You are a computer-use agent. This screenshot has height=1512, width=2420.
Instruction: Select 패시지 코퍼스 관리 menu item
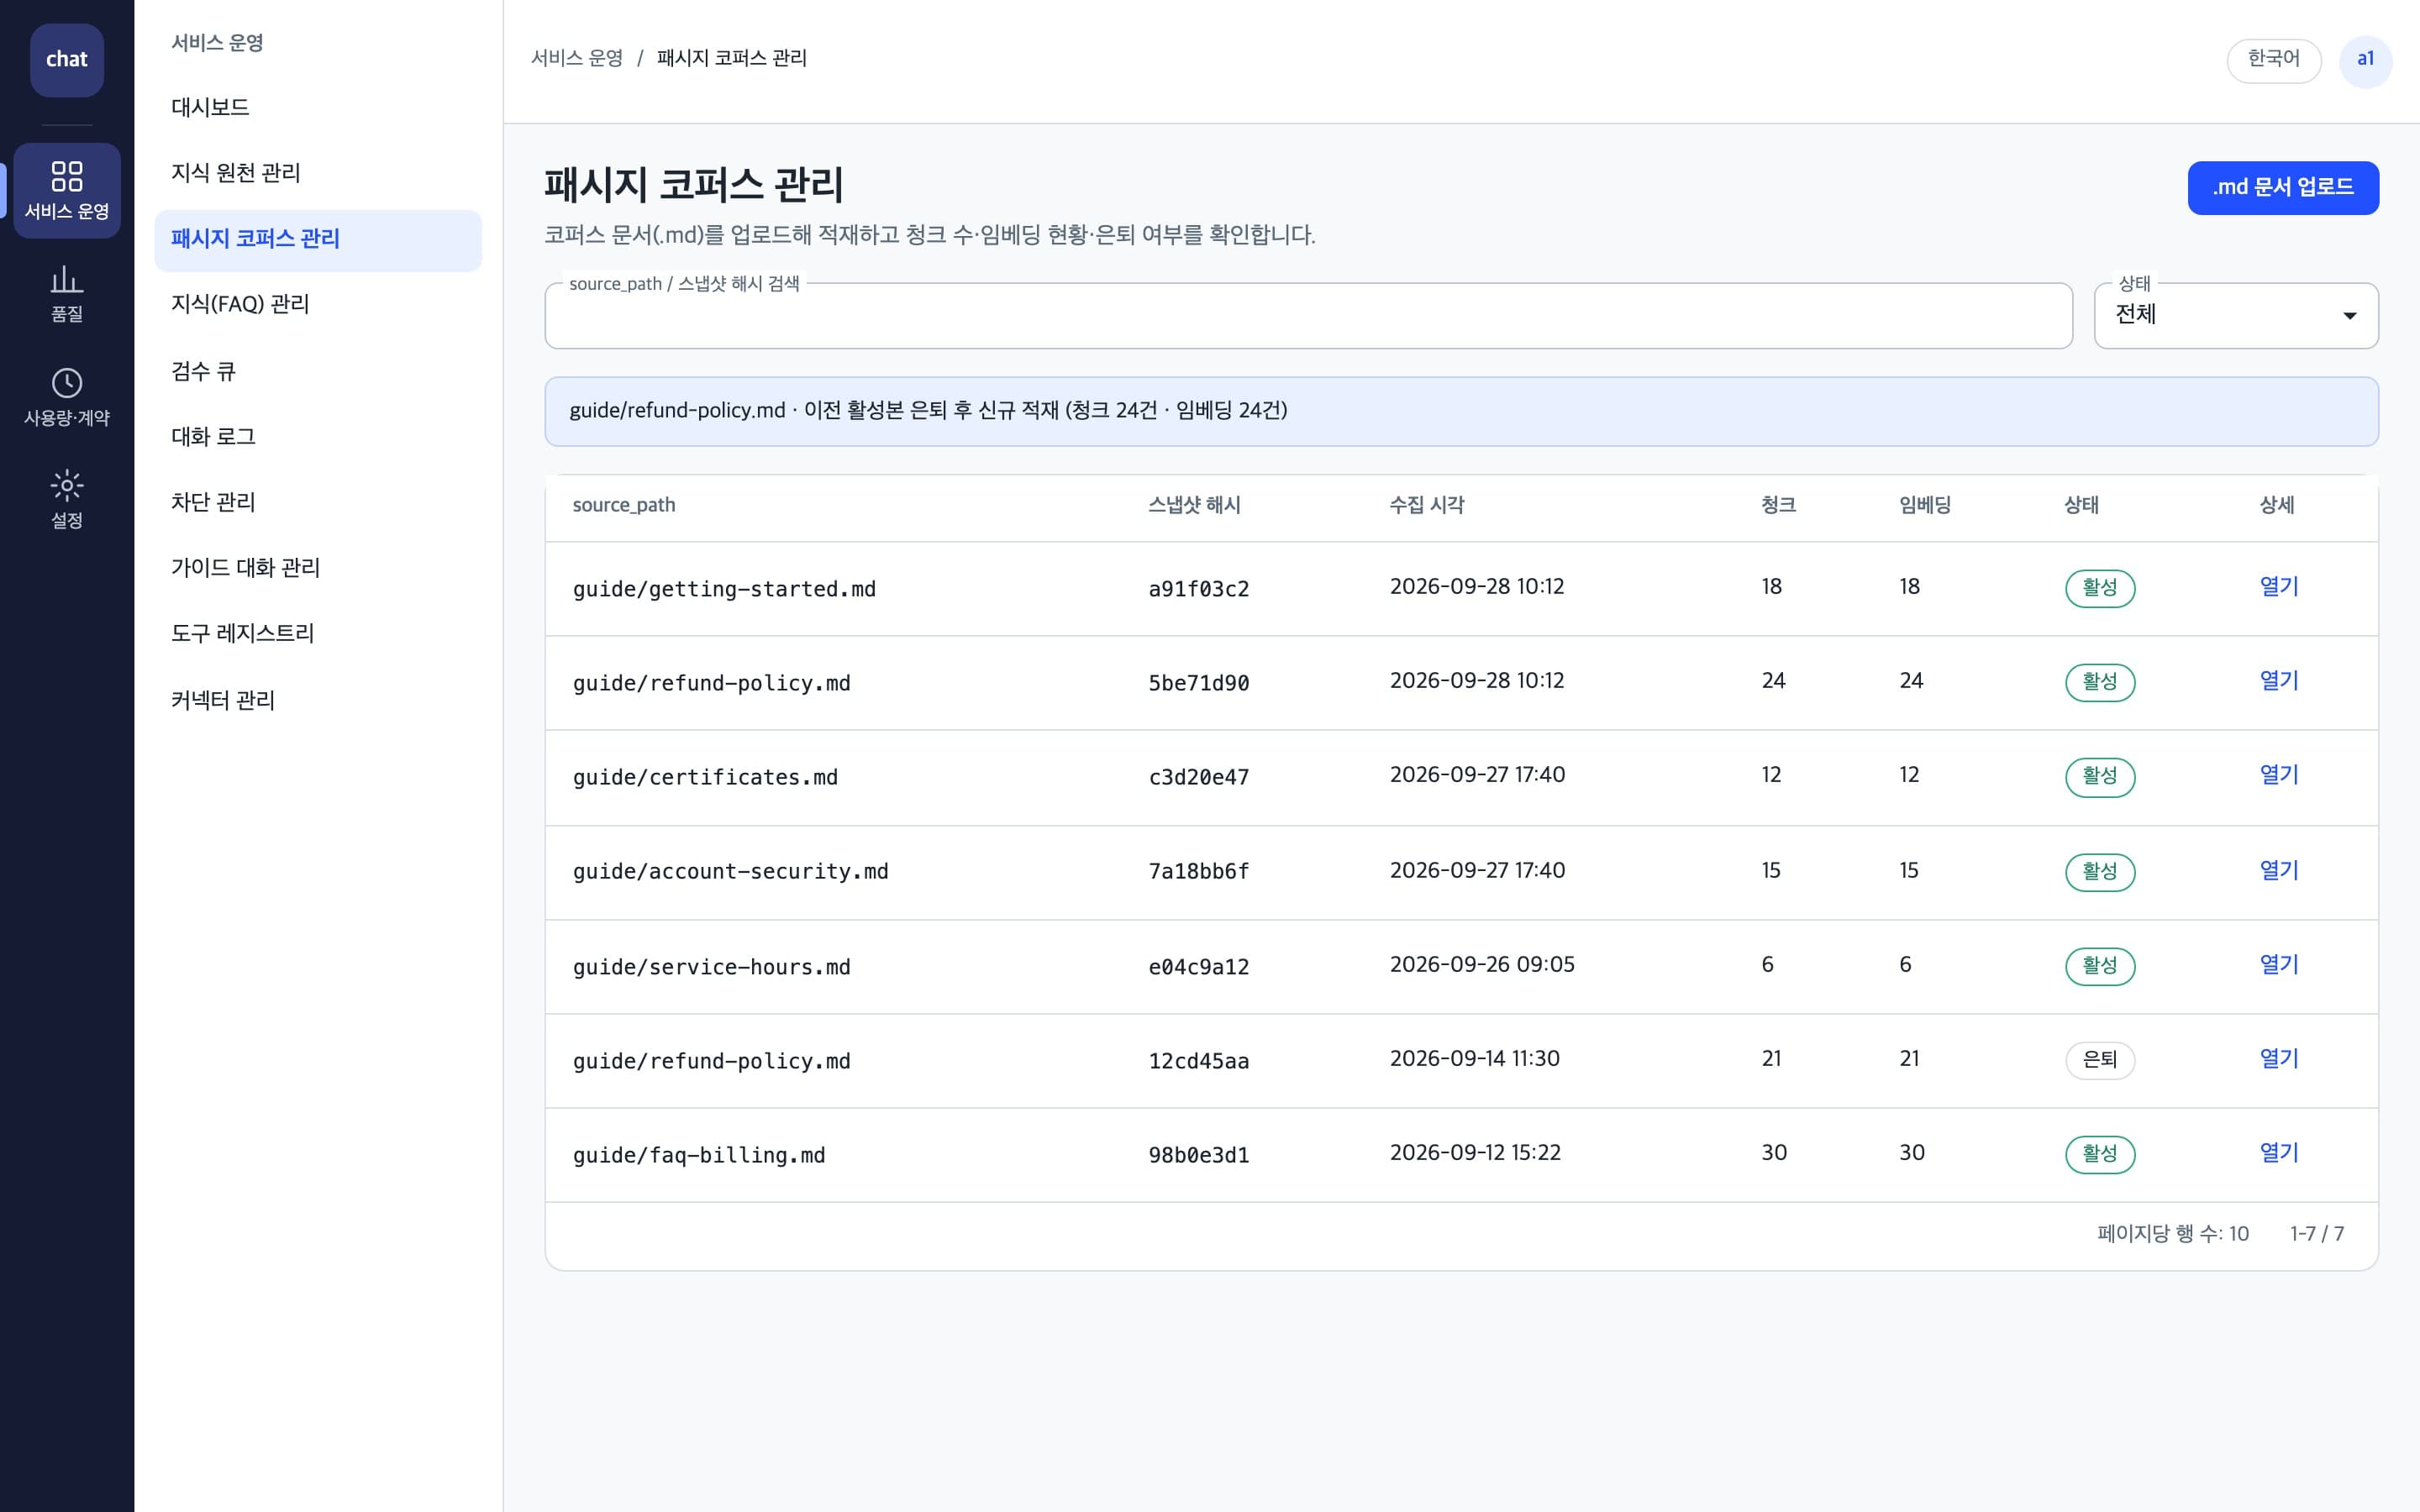coord(318,240)
